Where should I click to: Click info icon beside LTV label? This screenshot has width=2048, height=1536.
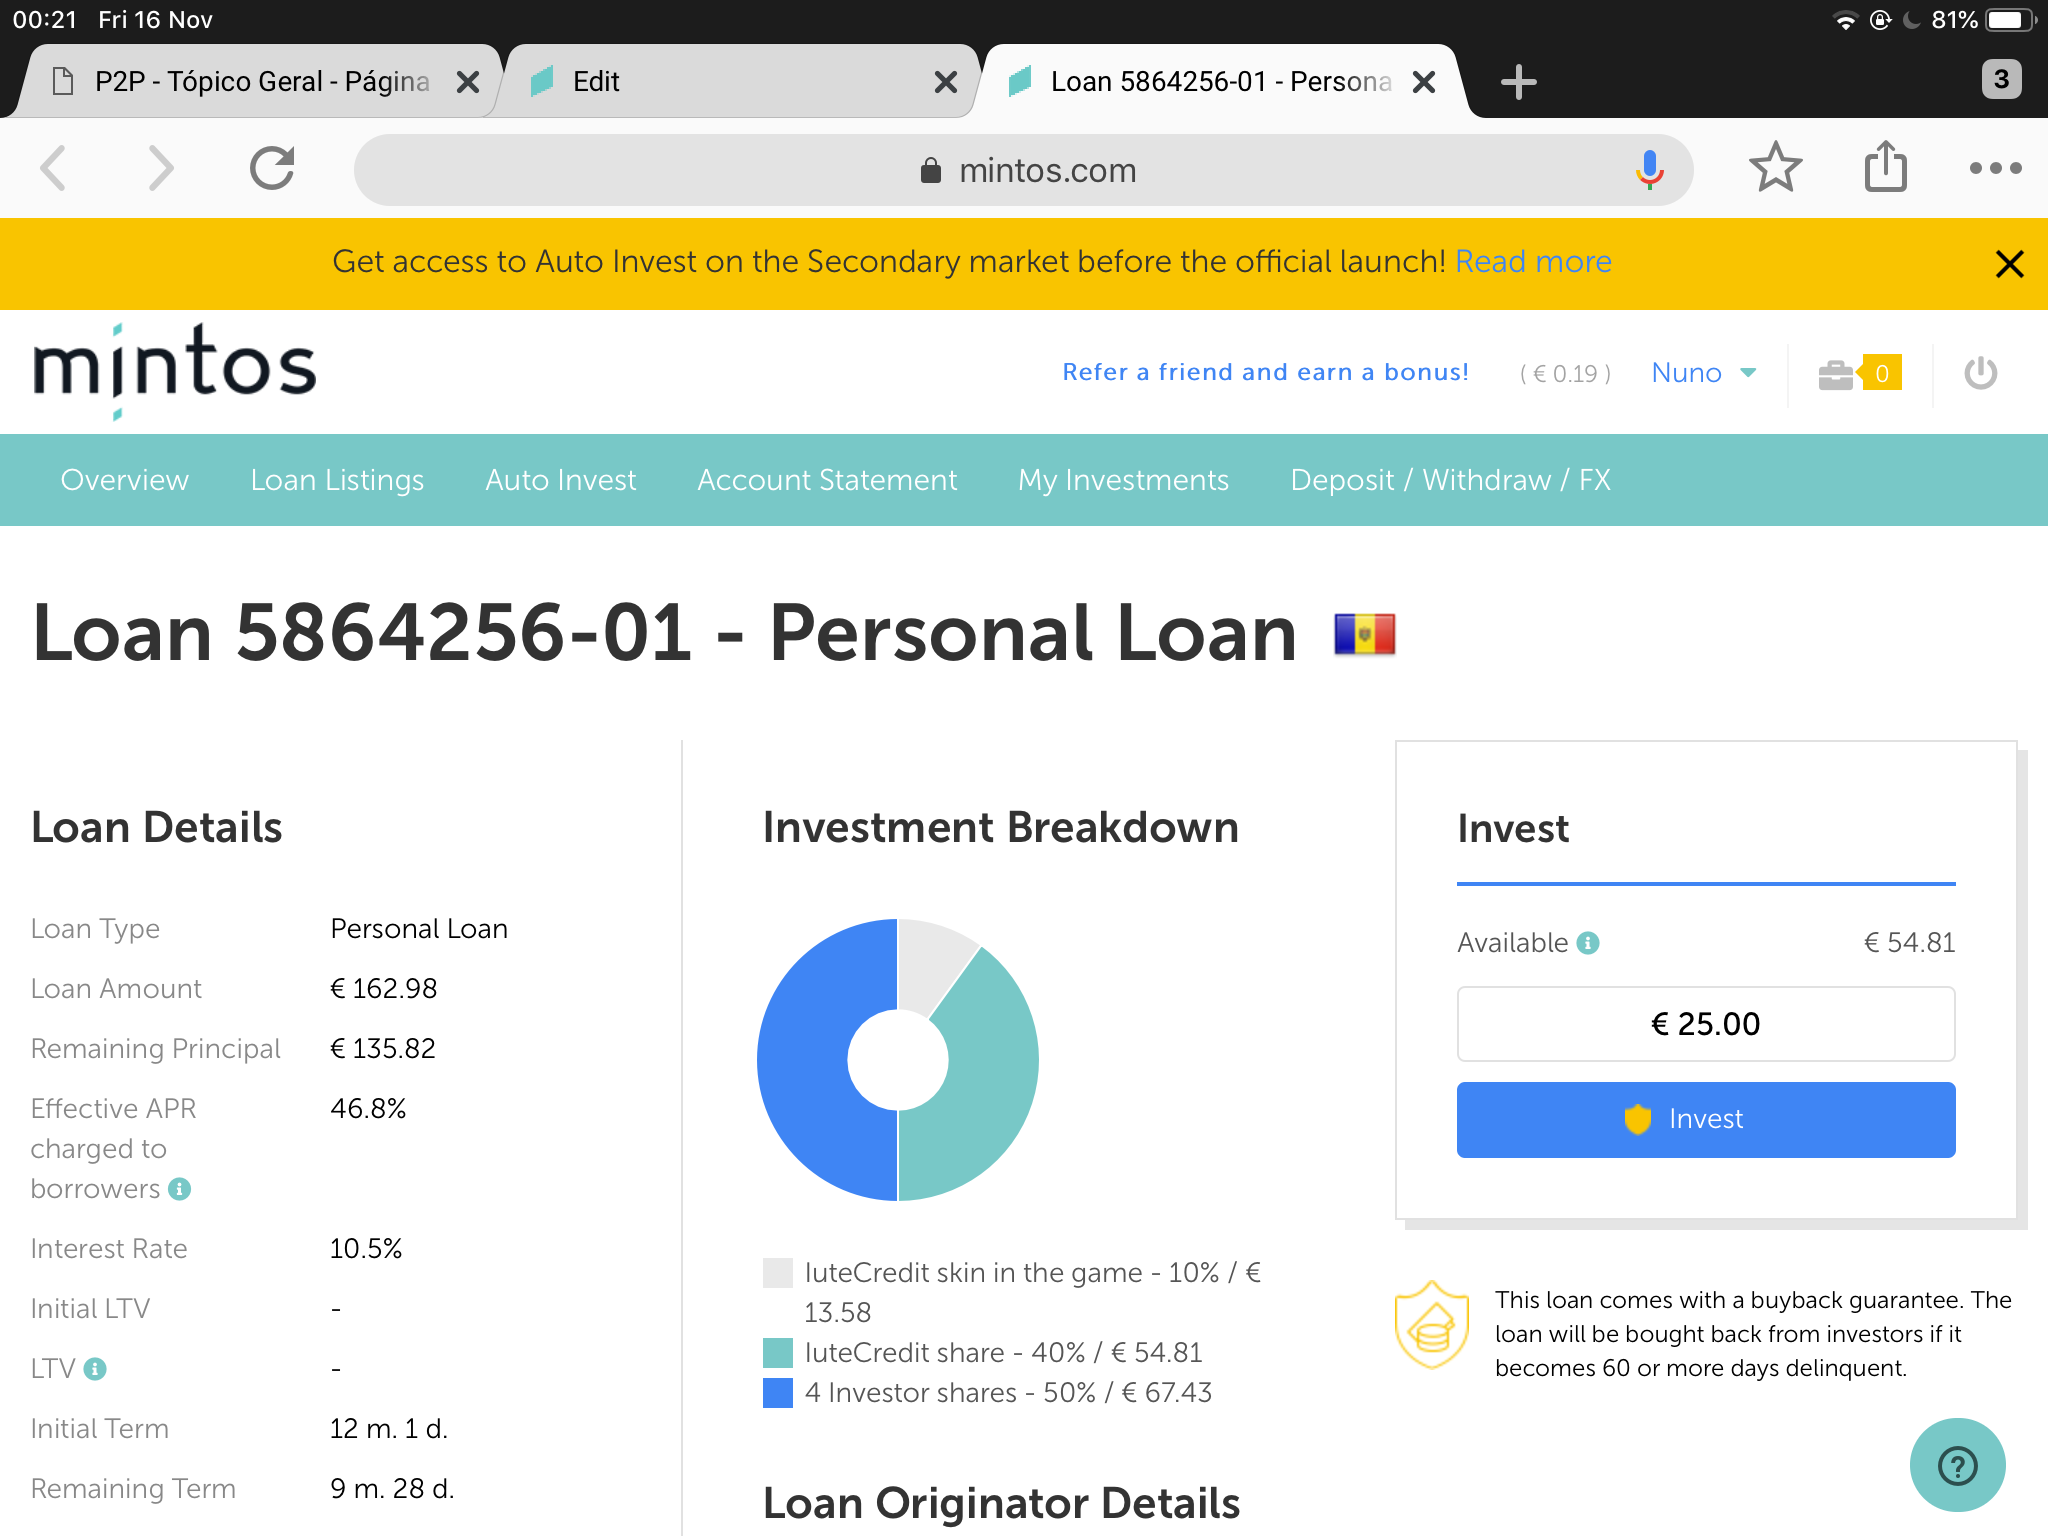[x=95, y=1369]
